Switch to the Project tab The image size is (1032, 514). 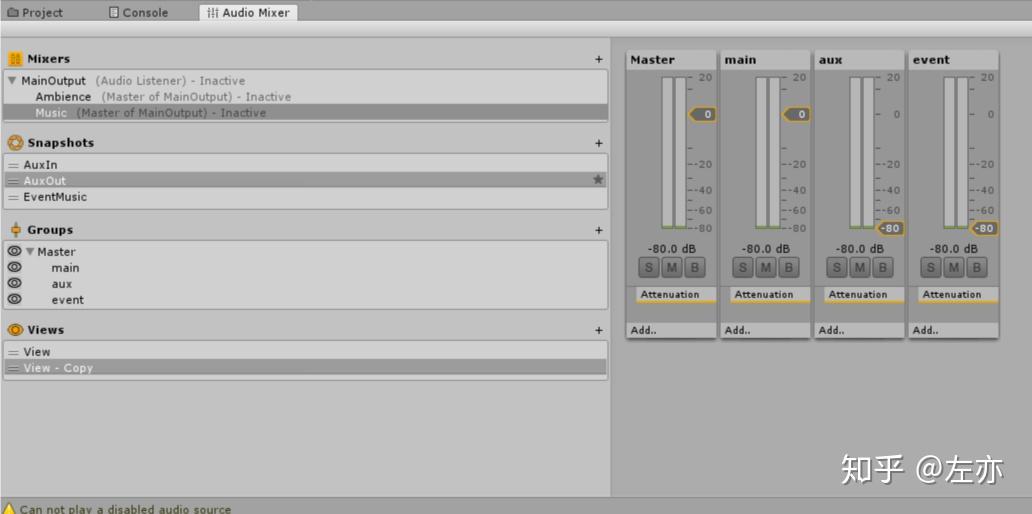coord(35,13)
